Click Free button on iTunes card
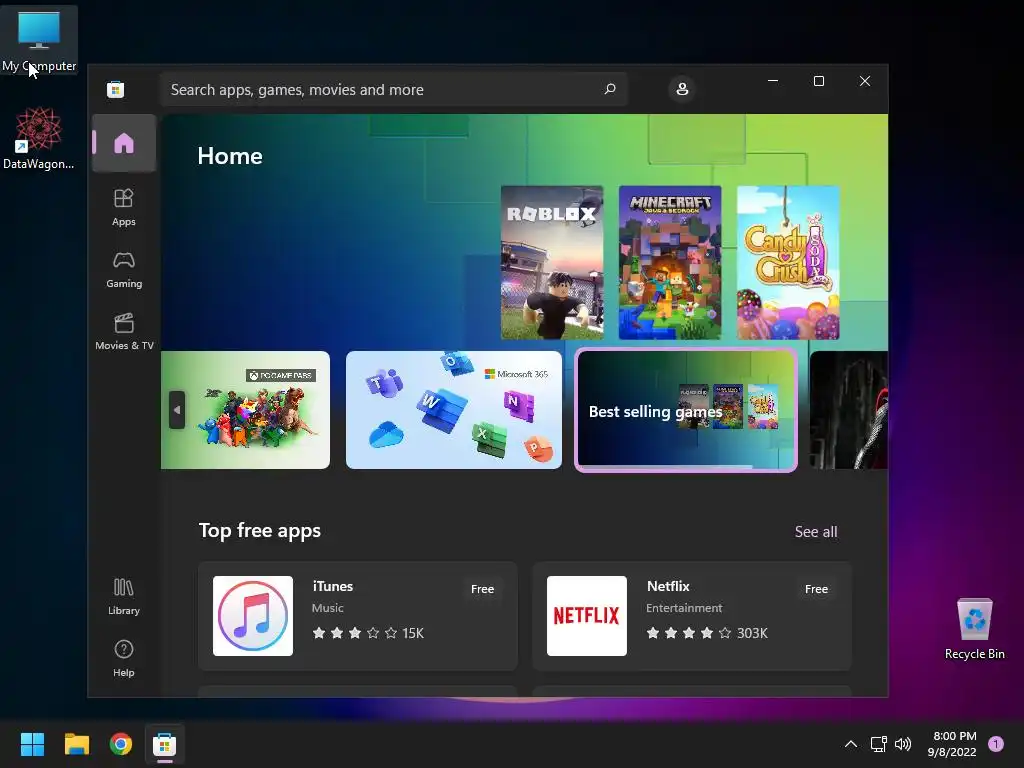Viewport: 1024px width, 768px height. 483,589
